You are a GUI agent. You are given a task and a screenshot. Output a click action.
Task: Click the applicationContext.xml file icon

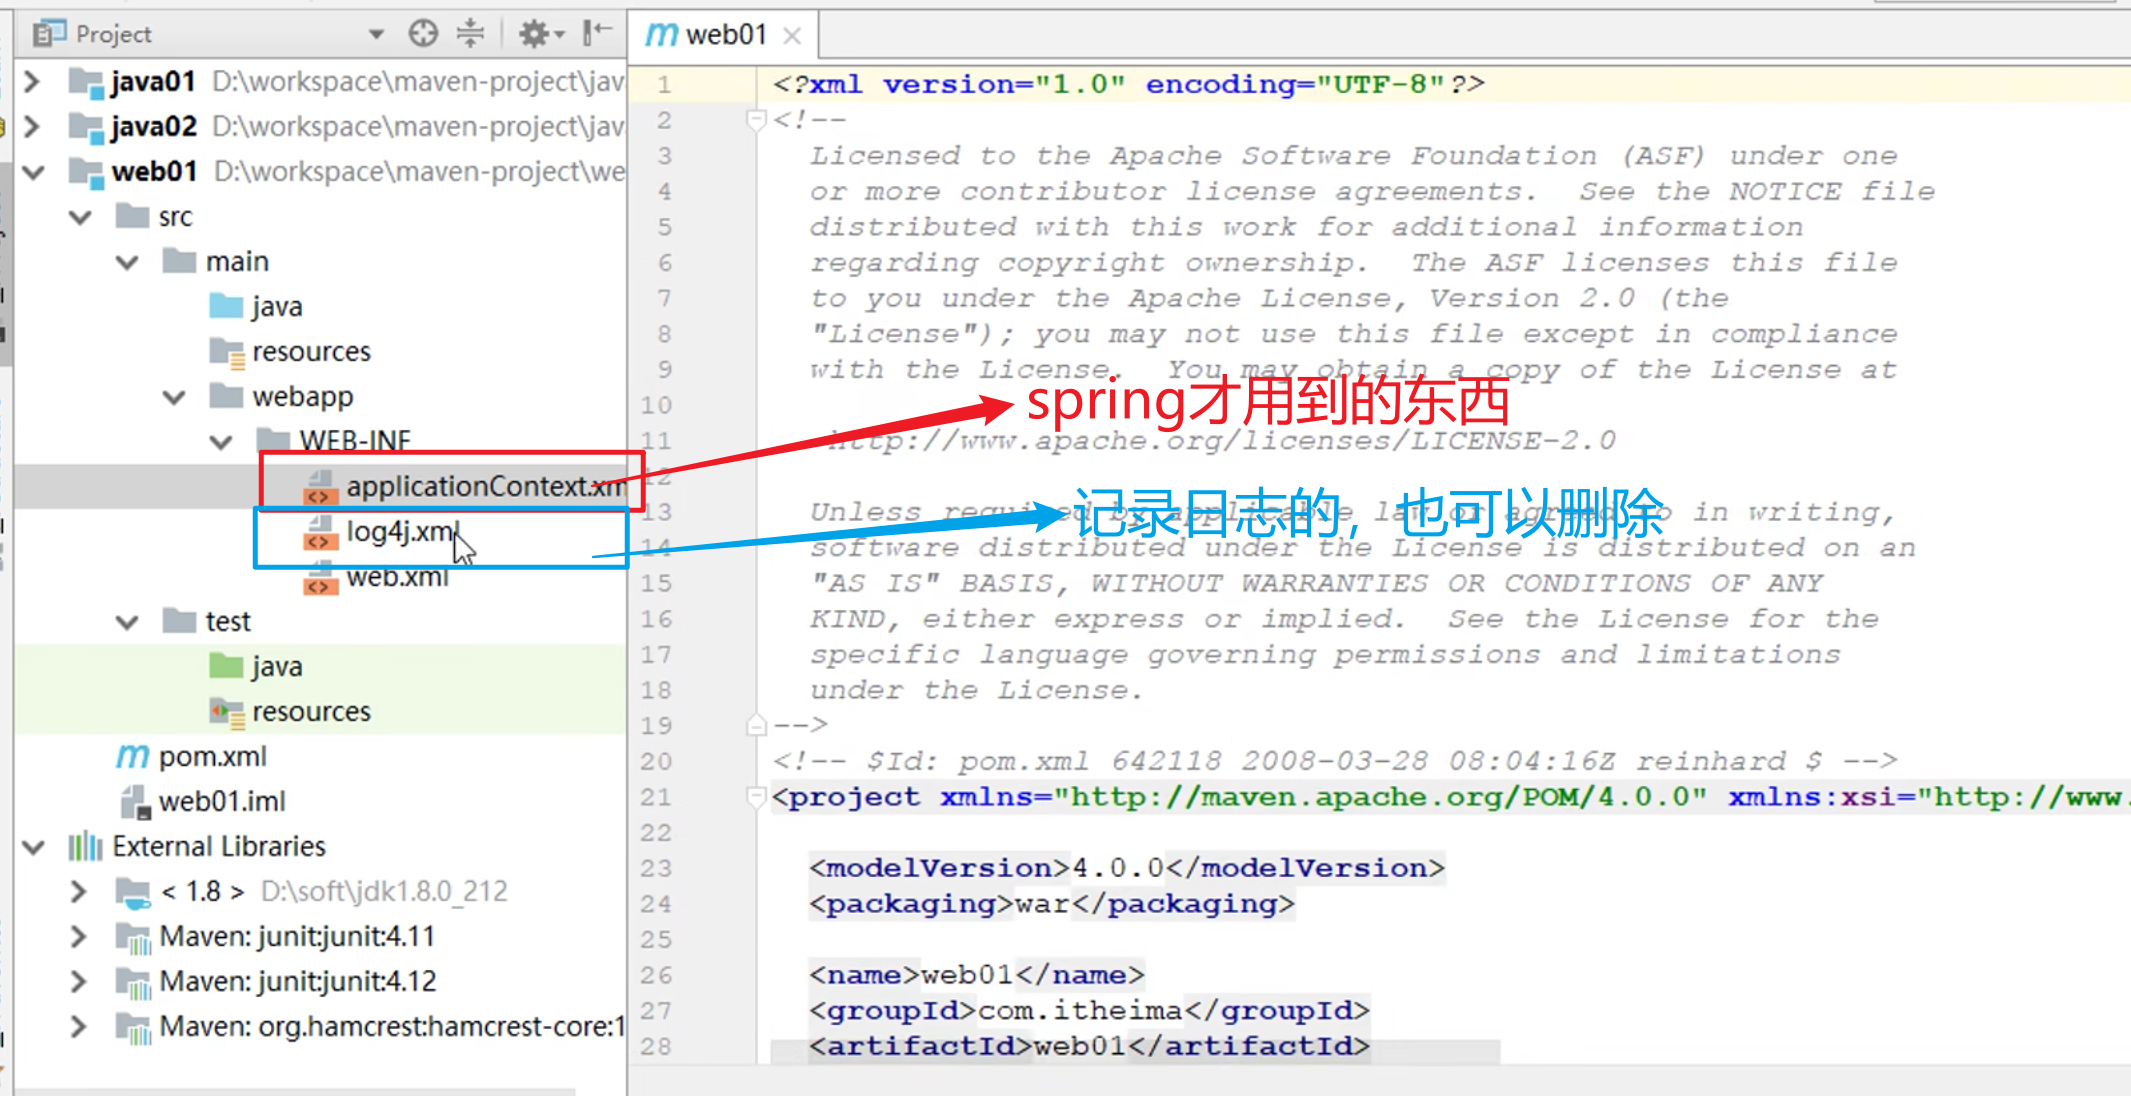(319, 487)
